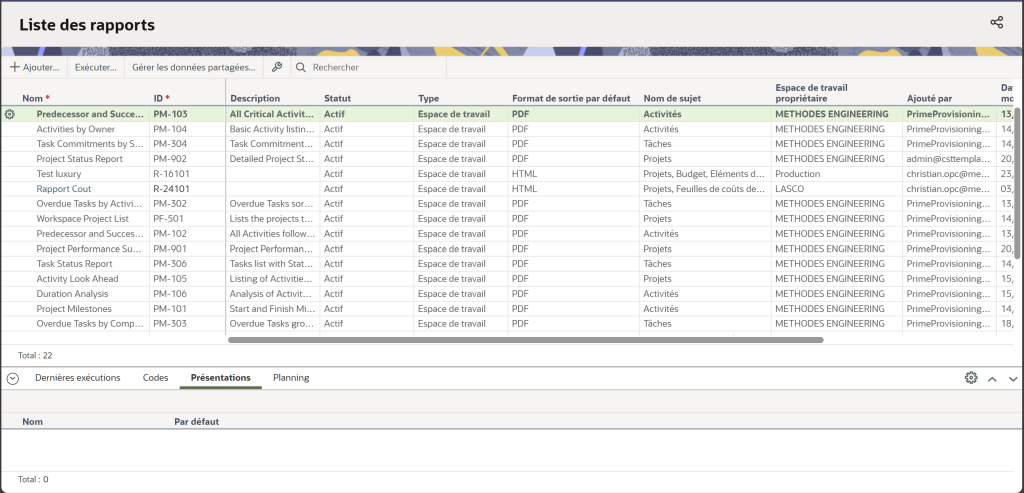Open gear menu on the PM-103 row

click(10, 114)
